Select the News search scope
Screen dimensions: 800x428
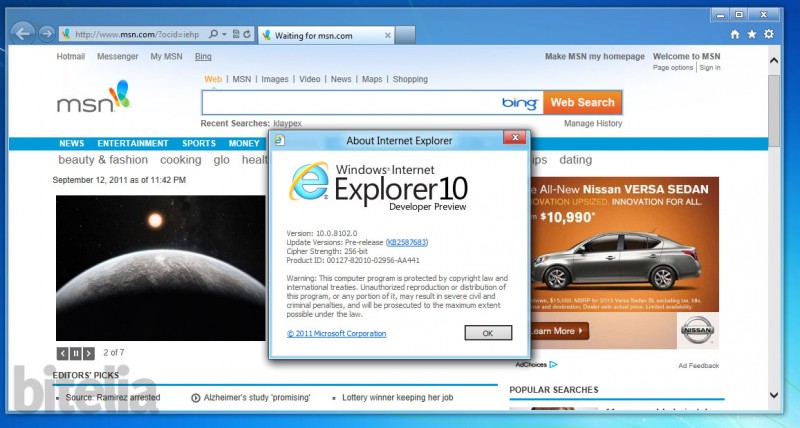click(341, 79)
